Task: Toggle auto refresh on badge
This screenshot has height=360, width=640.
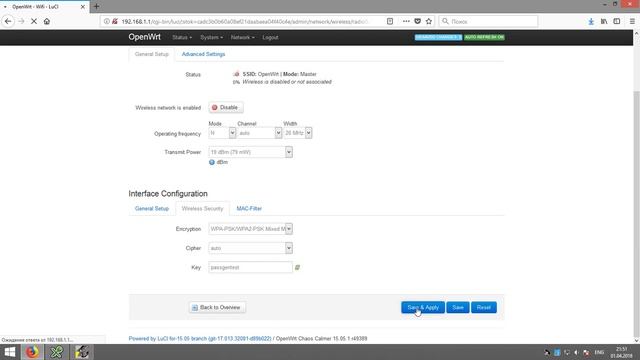Action: click(484, 37)
